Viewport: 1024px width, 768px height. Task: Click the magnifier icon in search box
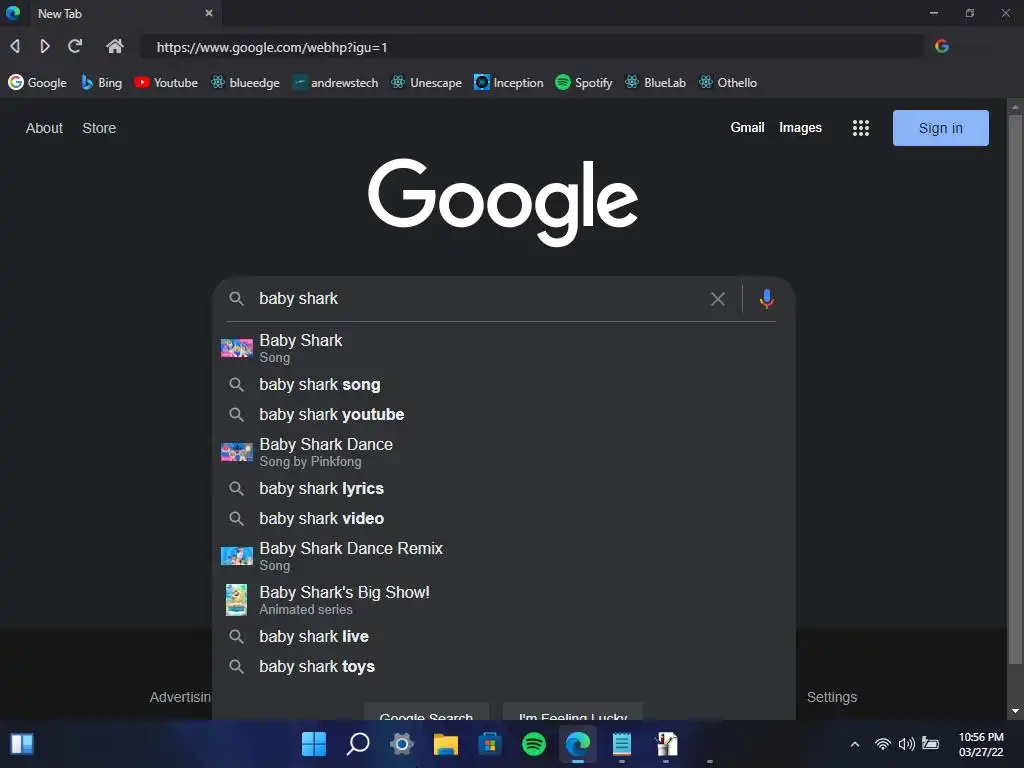click(x=236, y=299)
